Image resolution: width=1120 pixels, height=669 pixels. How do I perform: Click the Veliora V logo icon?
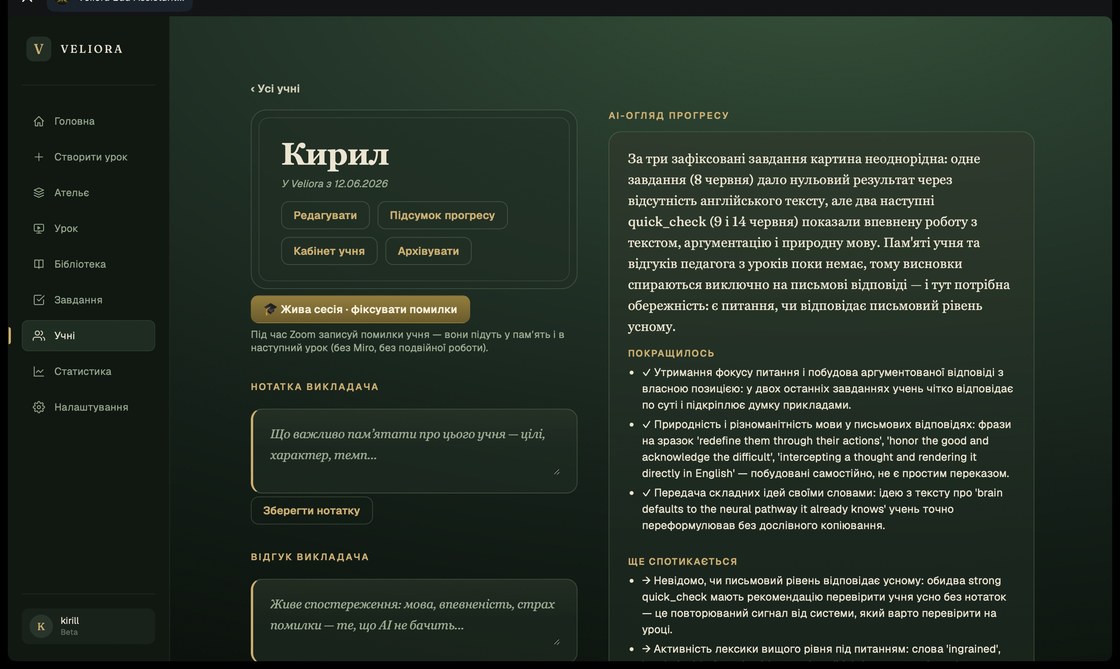click(x=39, y=49)
